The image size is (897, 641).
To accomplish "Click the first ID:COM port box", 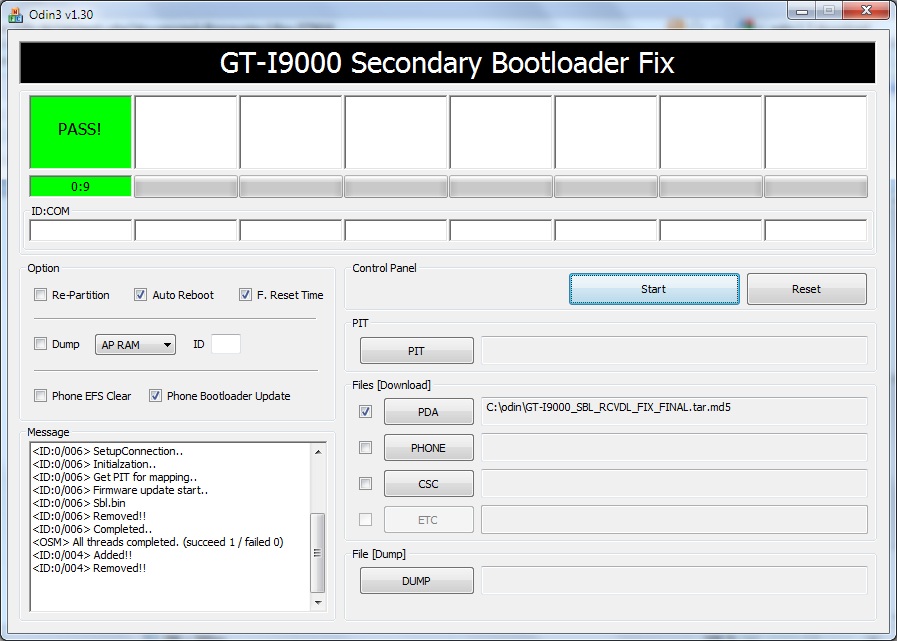I will coord(81,231).
